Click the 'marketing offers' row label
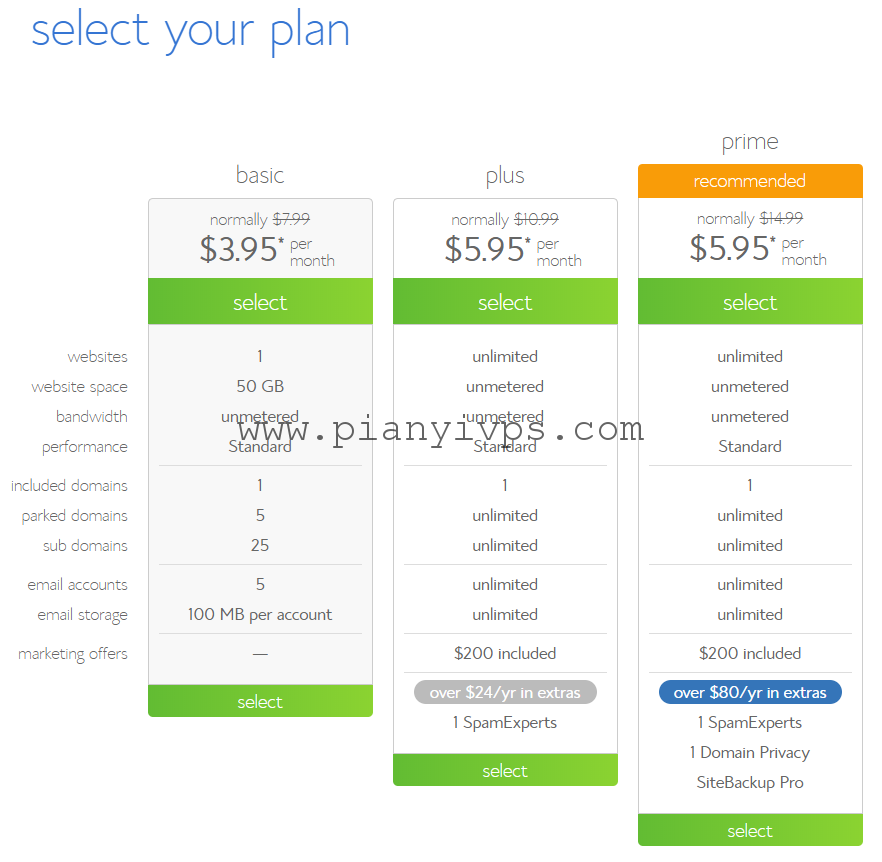The image size is (882, 862). 73,654
